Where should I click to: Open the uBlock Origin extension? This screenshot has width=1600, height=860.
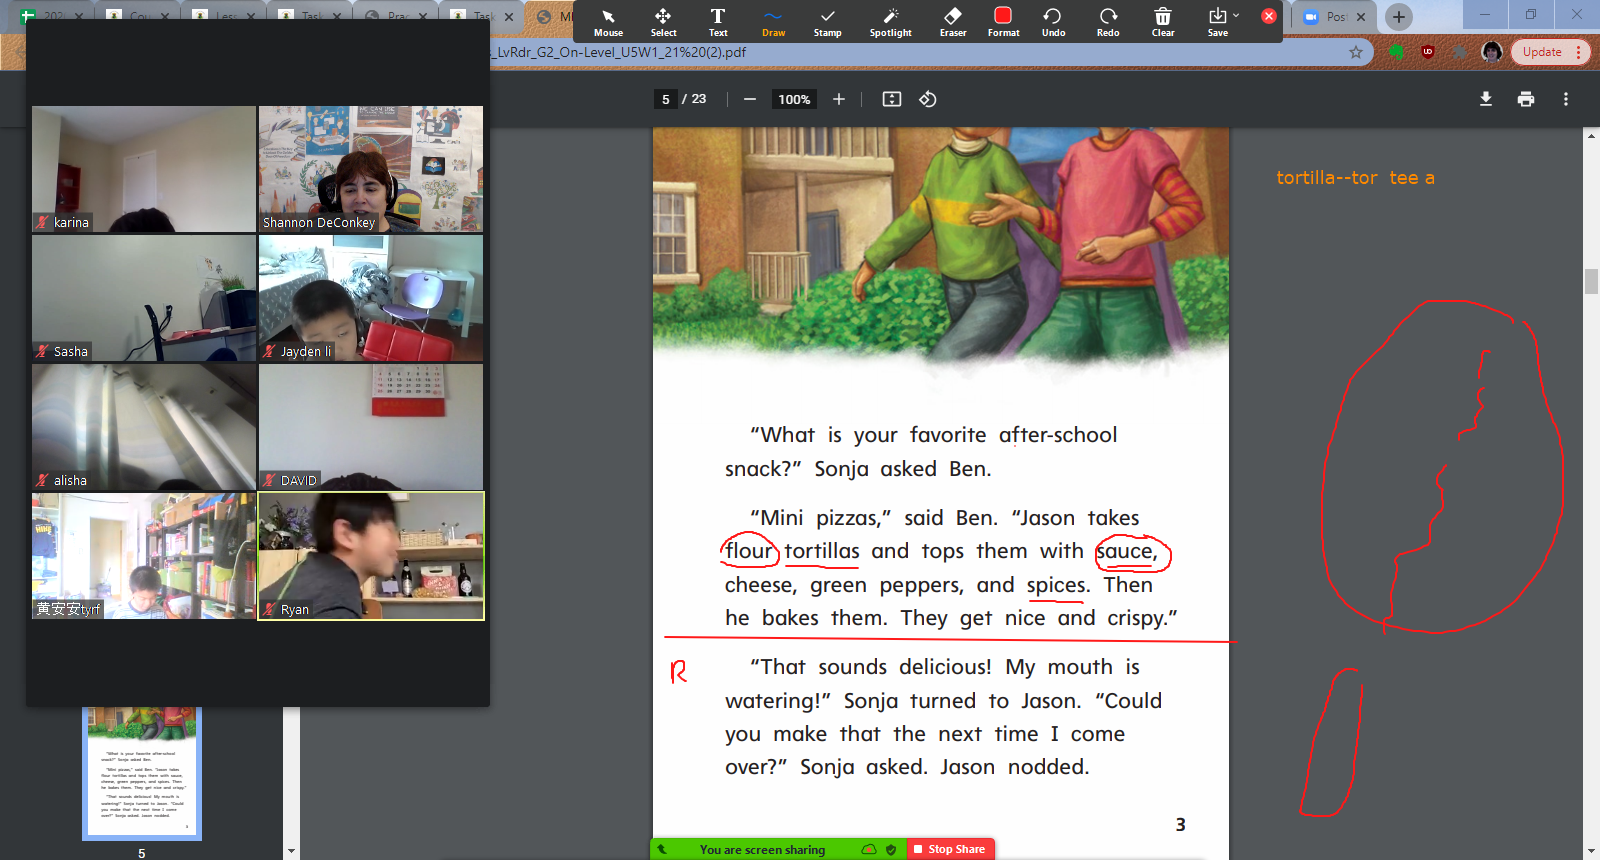[1428, 52]
